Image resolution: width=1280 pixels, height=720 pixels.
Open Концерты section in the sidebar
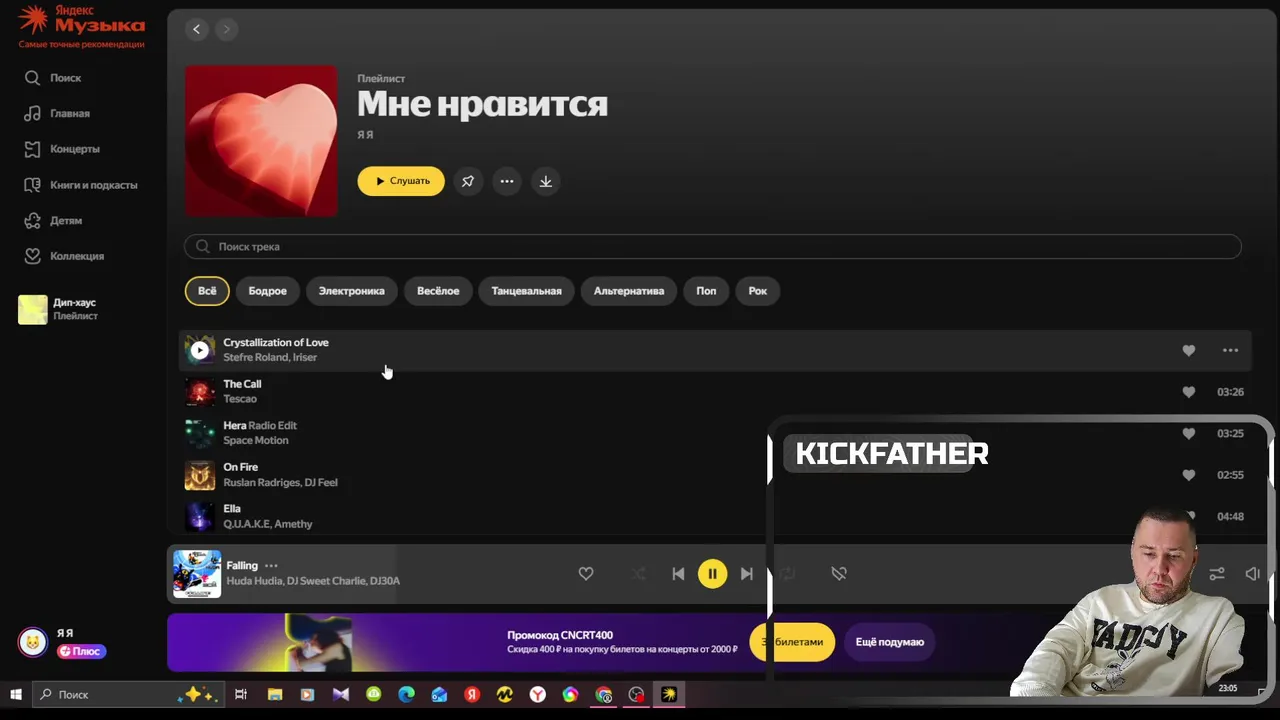pos(62,149)
